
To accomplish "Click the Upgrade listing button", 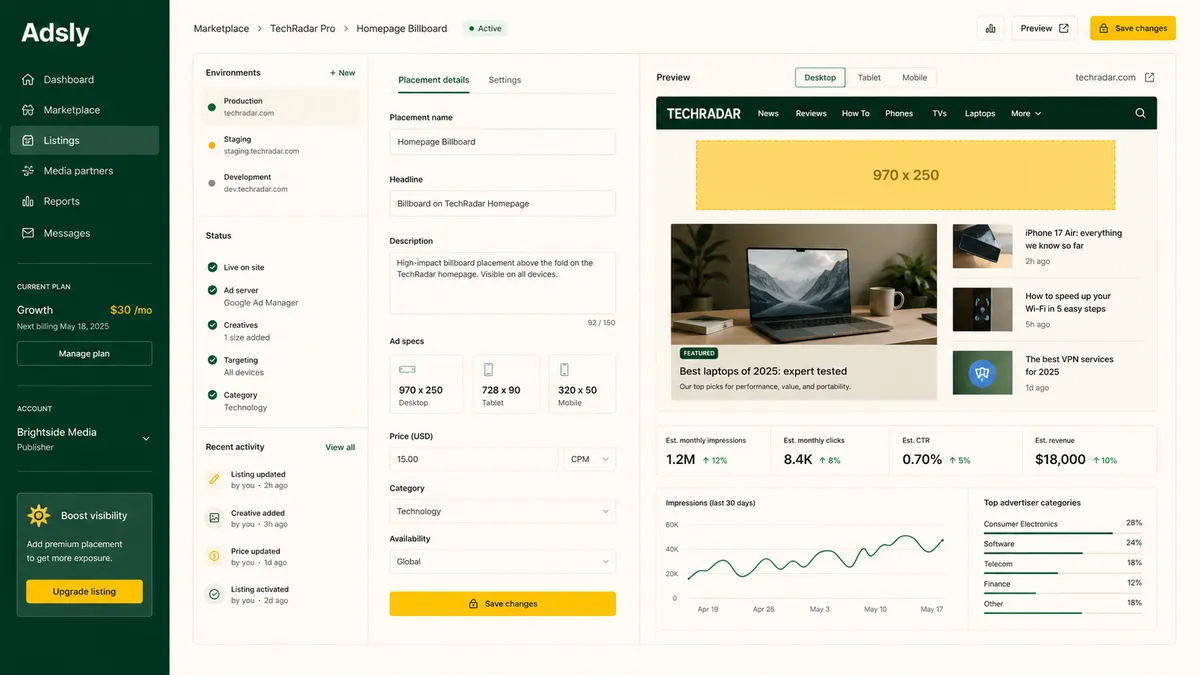I will point(84,591).
